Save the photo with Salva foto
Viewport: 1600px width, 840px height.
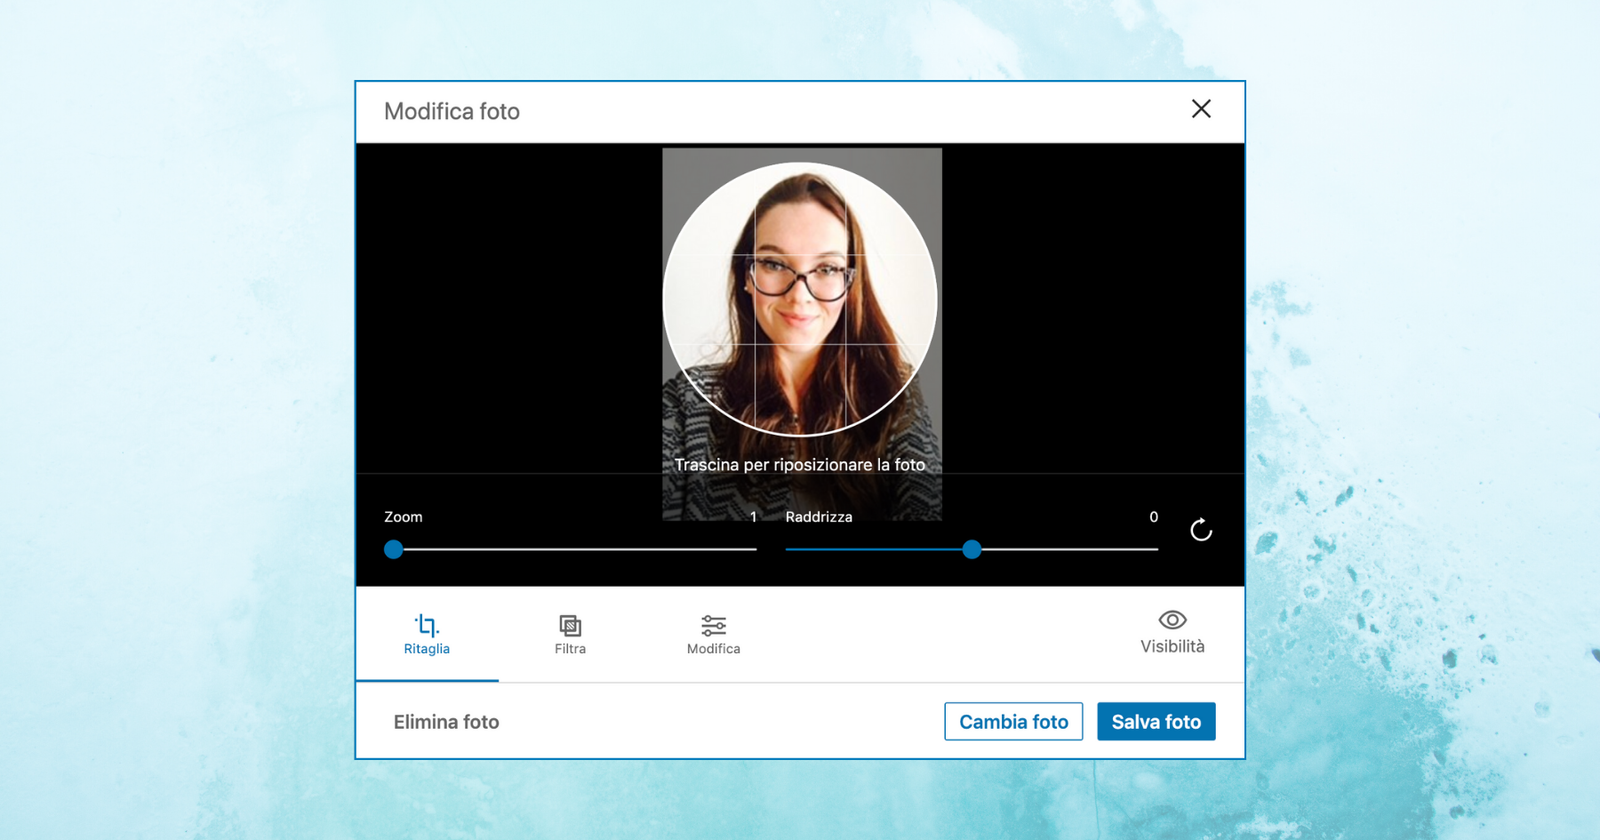1156,722
